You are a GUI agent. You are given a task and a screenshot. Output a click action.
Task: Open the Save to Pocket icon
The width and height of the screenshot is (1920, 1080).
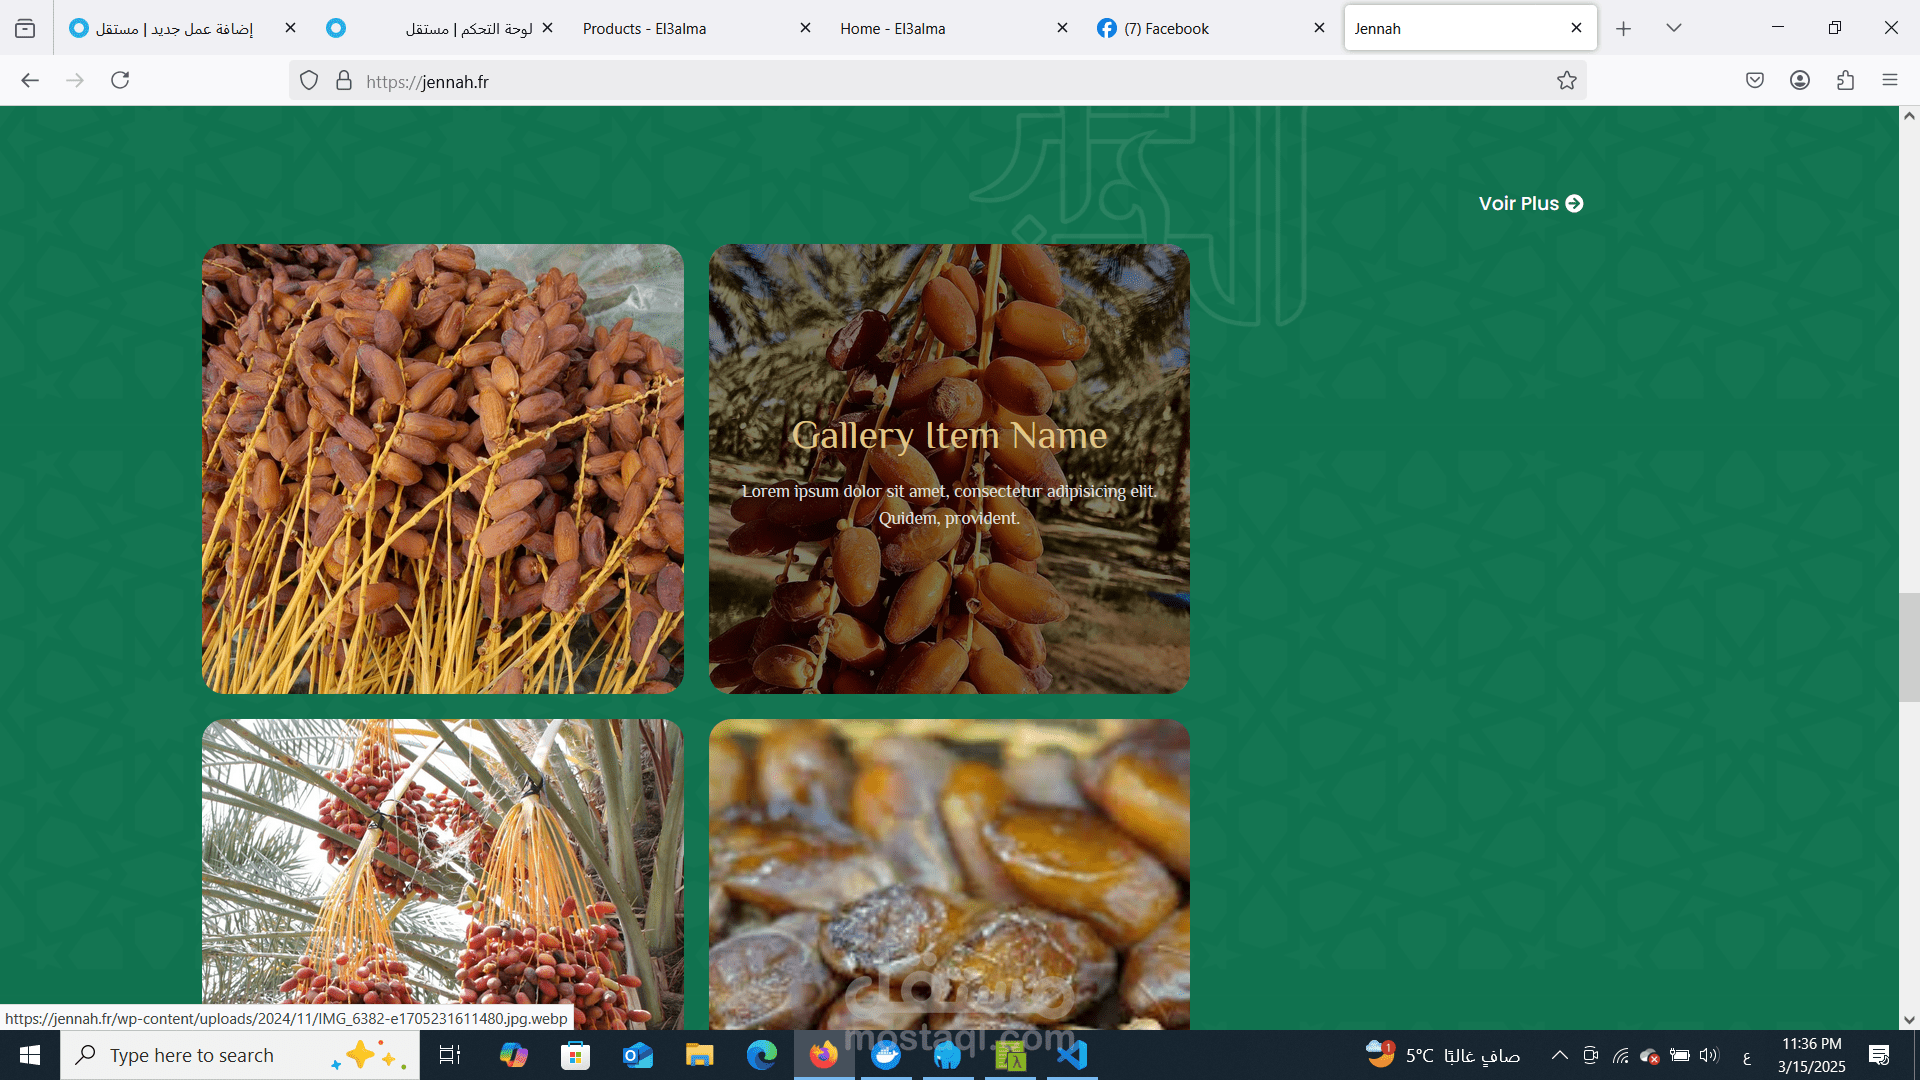click(x=1754, y=80)
